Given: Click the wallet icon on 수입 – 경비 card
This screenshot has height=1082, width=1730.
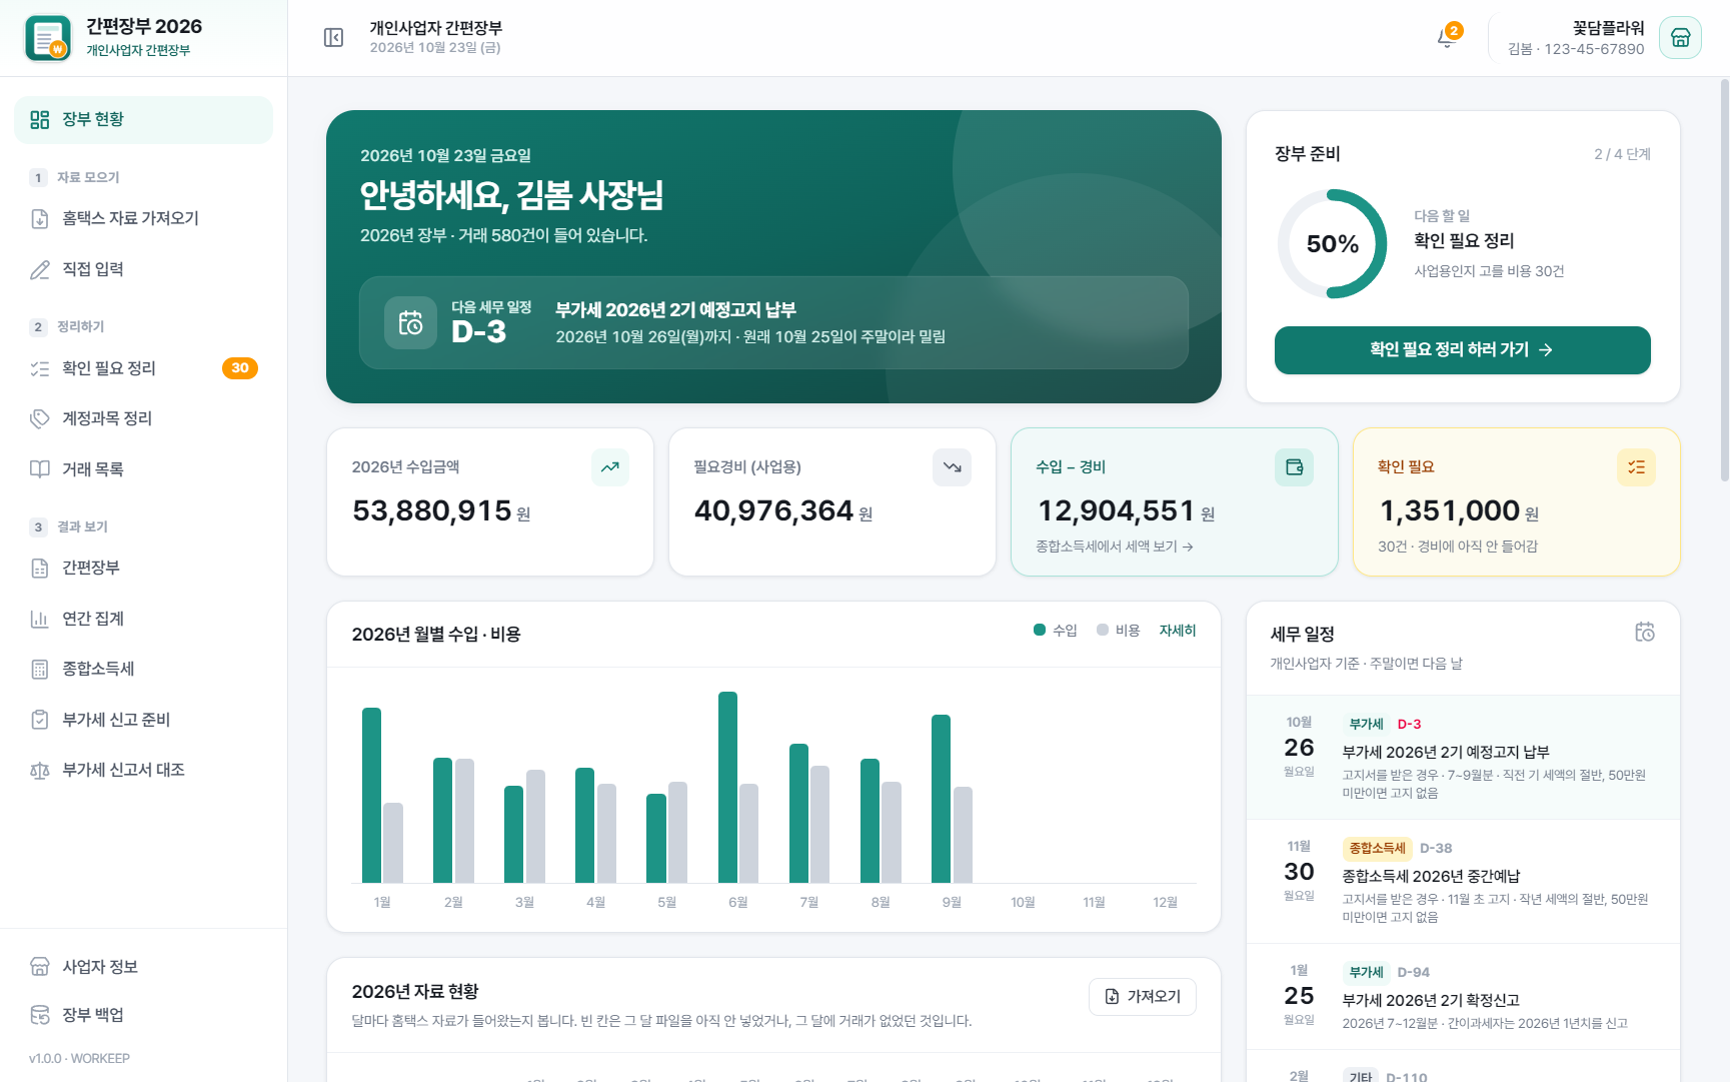Looking at the screenshot, I should [1294, 467].
